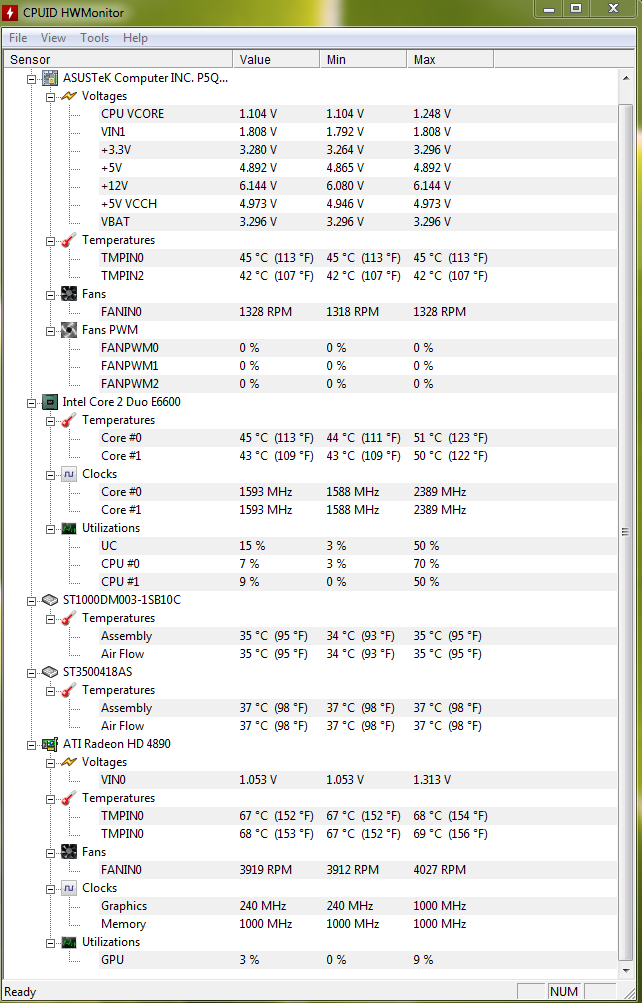Open the View menu

point(53,38)
